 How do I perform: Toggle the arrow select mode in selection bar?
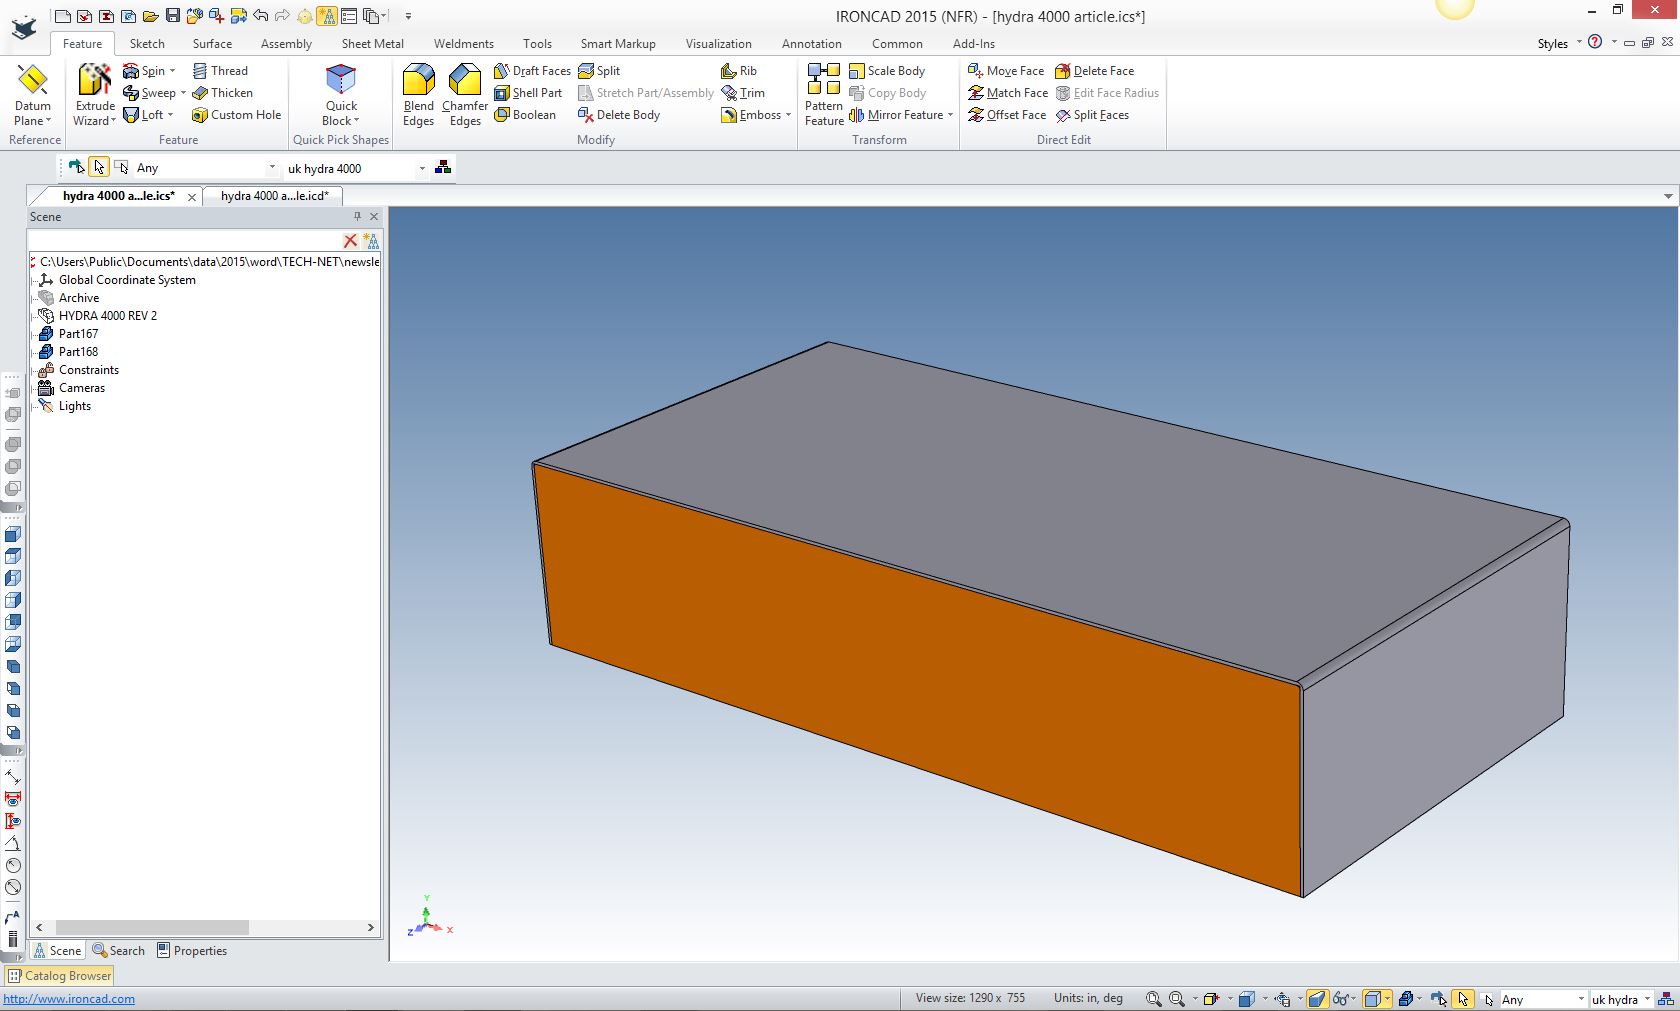coord(98,167)
